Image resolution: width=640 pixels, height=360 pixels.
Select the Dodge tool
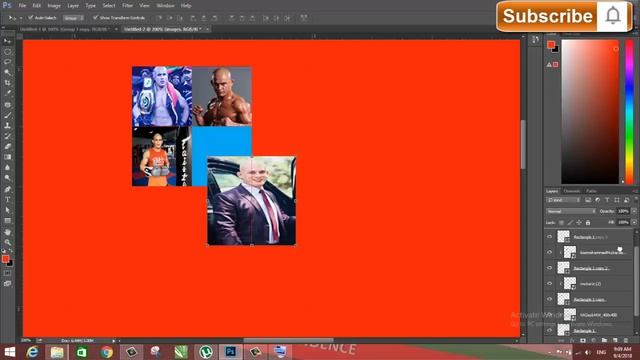pos(7,178)
